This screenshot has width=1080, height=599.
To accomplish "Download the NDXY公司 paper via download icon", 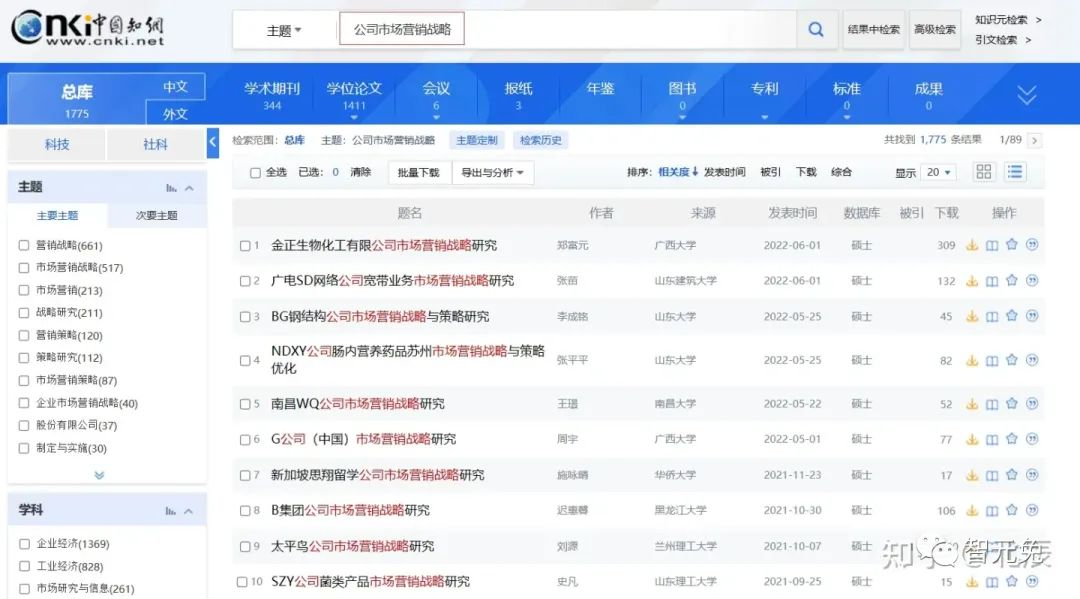I will (x=972, y=361).
